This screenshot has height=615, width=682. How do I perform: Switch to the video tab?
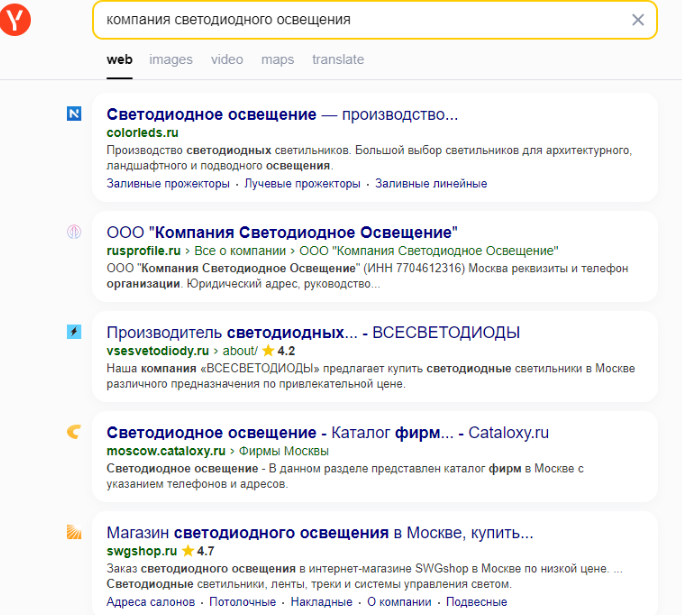(227, 60)
